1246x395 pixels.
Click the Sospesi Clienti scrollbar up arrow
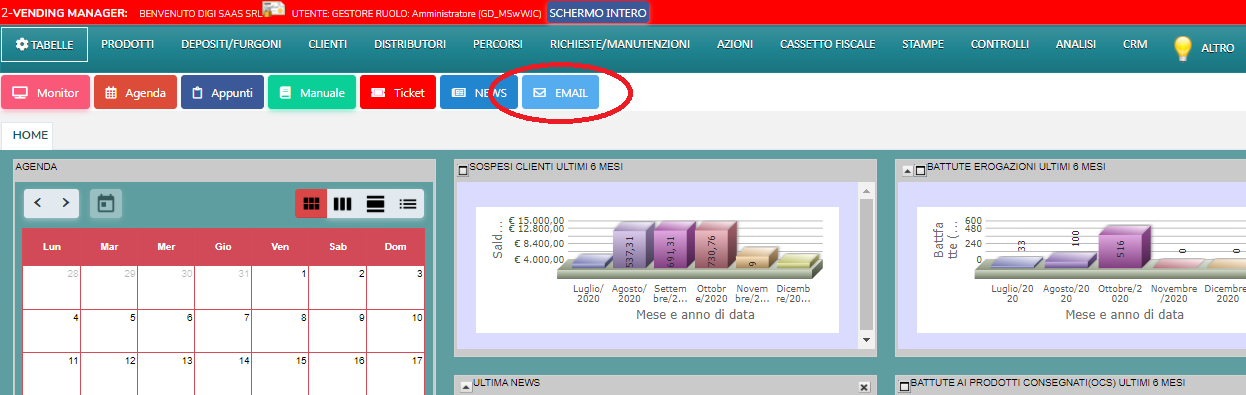(x=866, y=190)
